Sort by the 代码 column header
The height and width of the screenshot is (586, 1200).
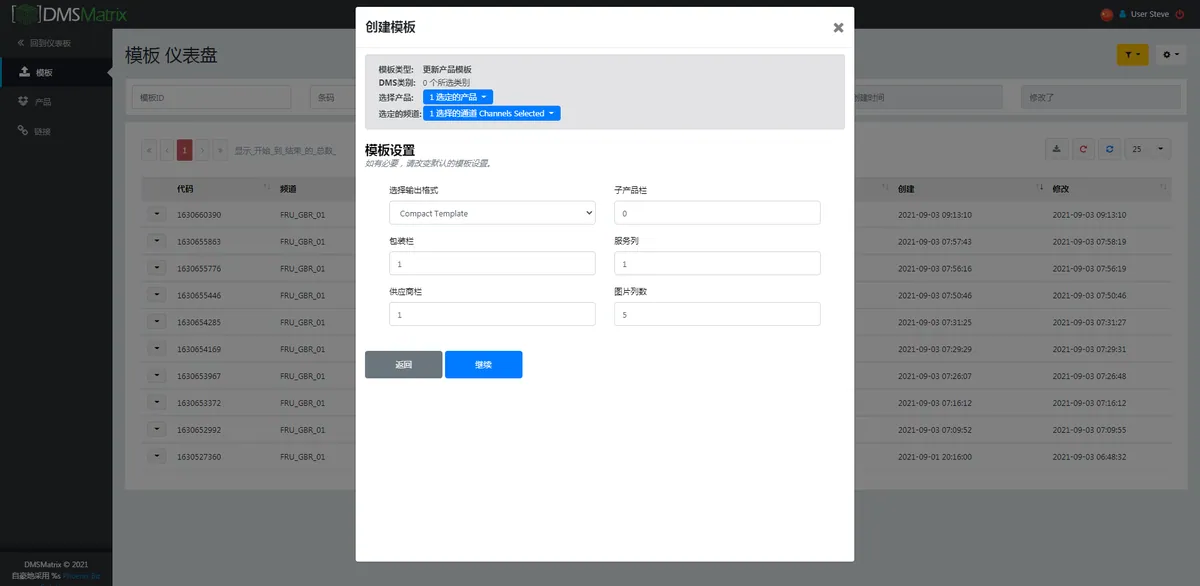(221, 189)
